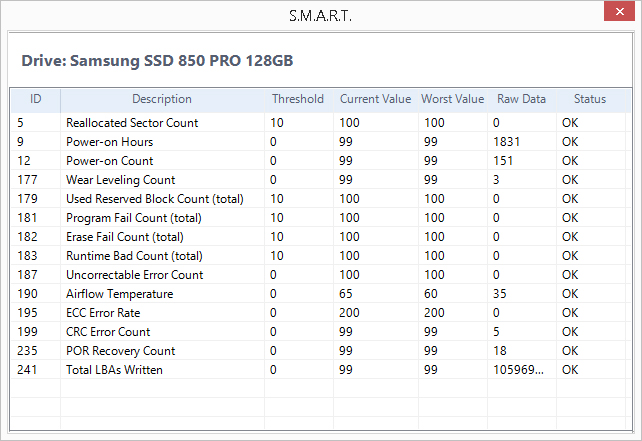
Task: Click the Current Value column header
Action: [375, 99]
